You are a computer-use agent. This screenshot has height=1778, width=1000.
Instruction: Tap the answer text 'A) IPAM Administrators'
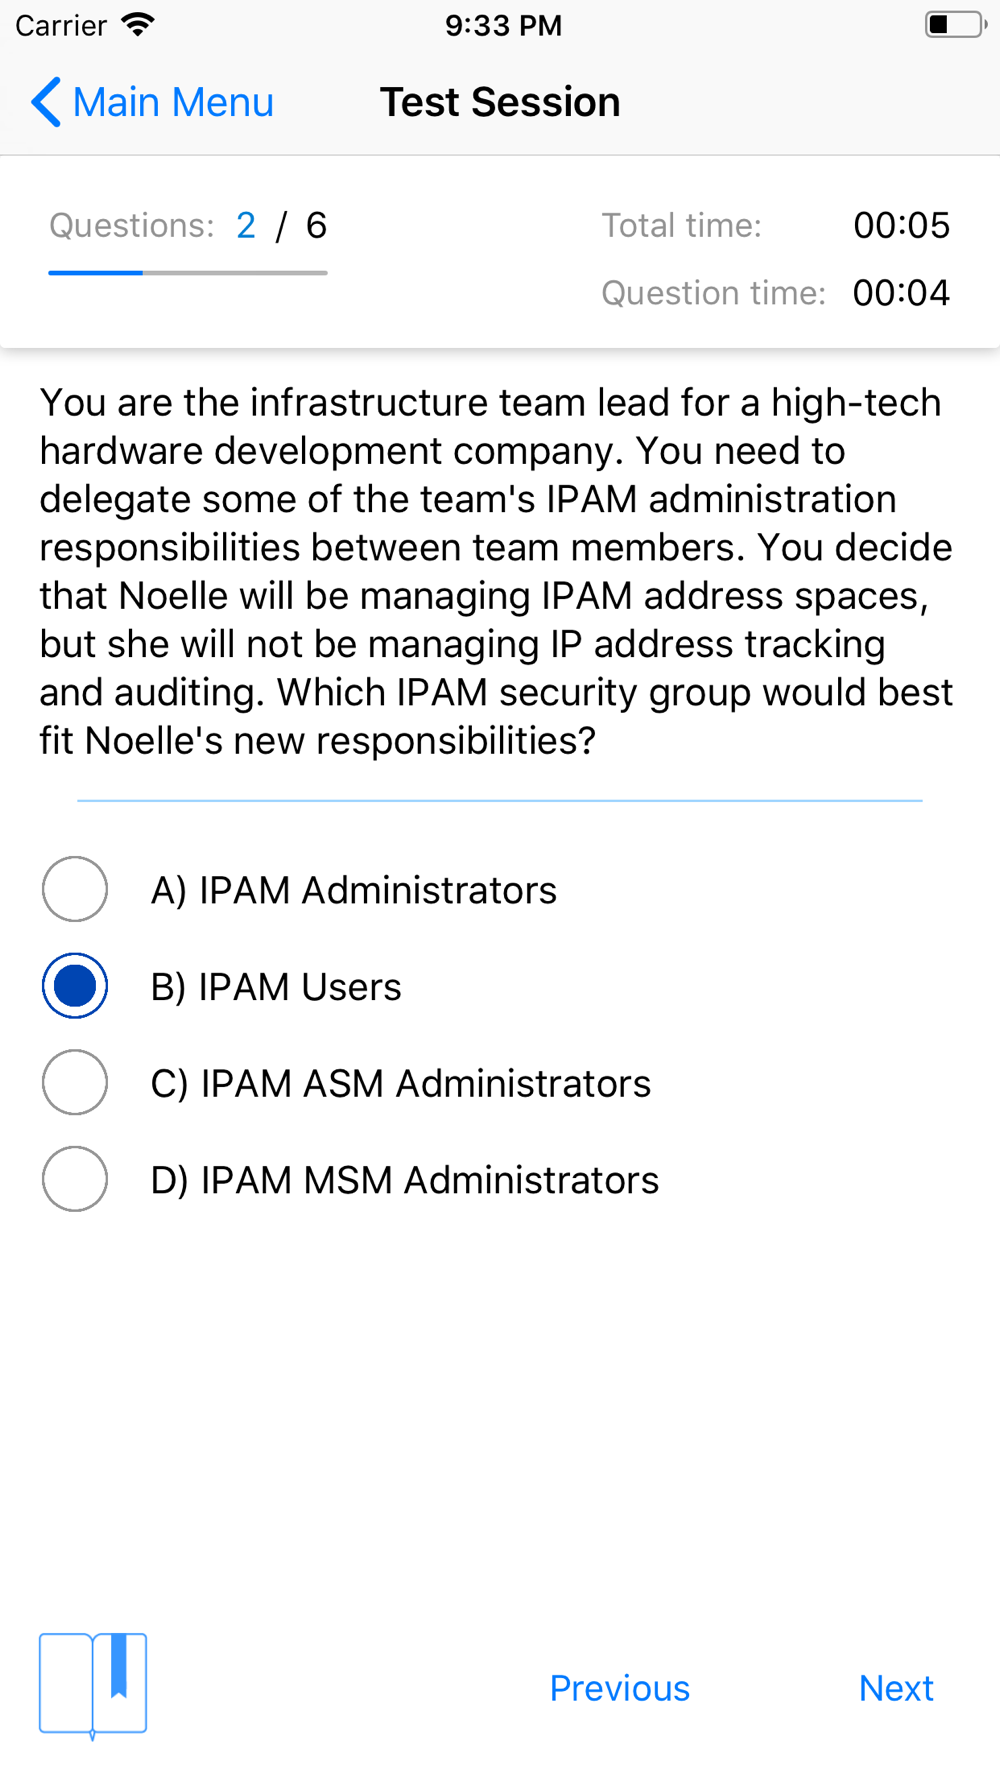pos(354,890)
